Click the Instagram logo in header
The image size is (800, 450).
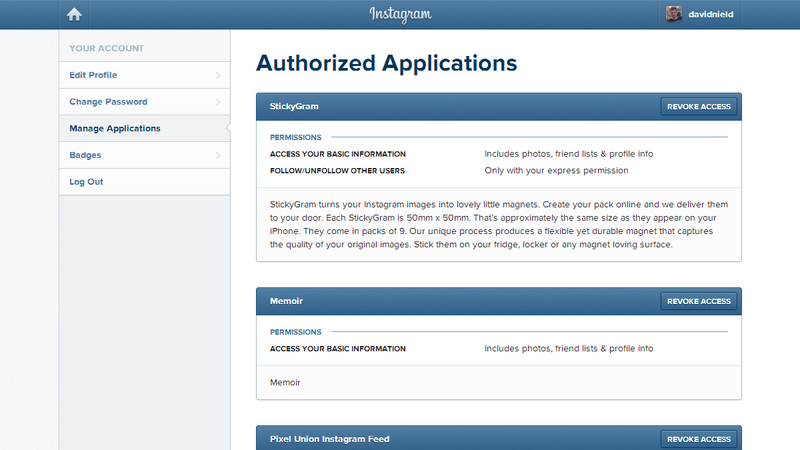(401, 14)
